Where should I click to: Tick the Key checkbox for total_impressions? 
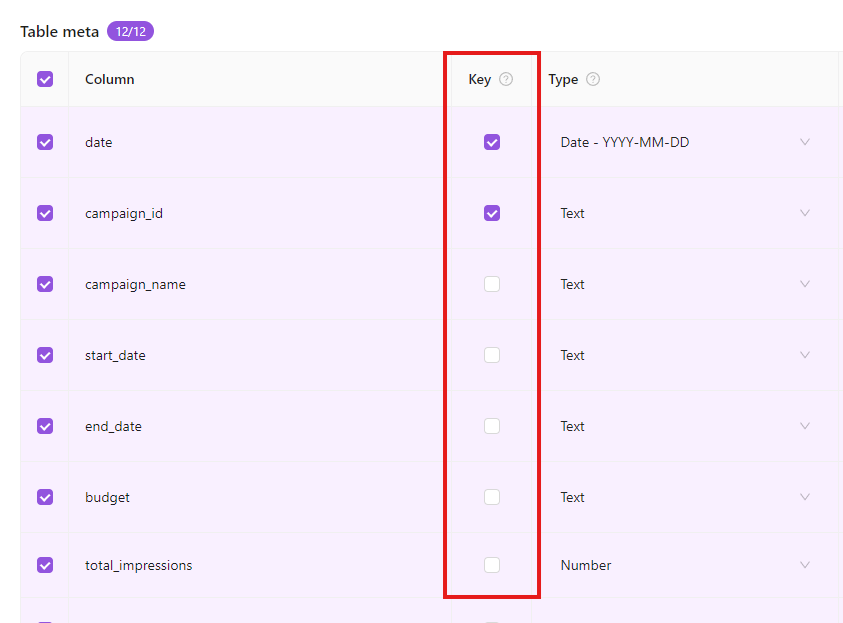pos(491,565)
